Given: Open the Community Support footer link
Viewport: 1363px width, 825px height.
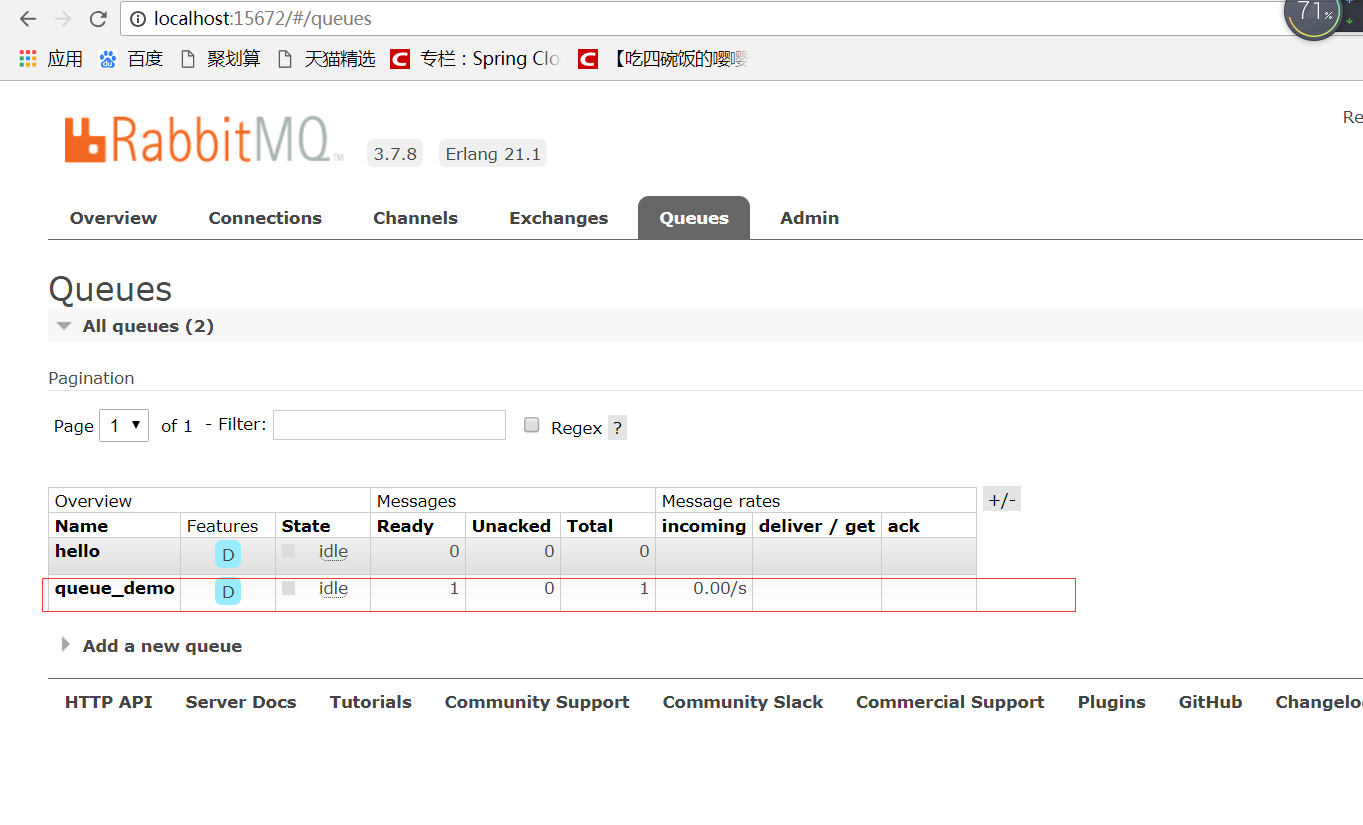Looking at the screenshot, I should [537, 702].
